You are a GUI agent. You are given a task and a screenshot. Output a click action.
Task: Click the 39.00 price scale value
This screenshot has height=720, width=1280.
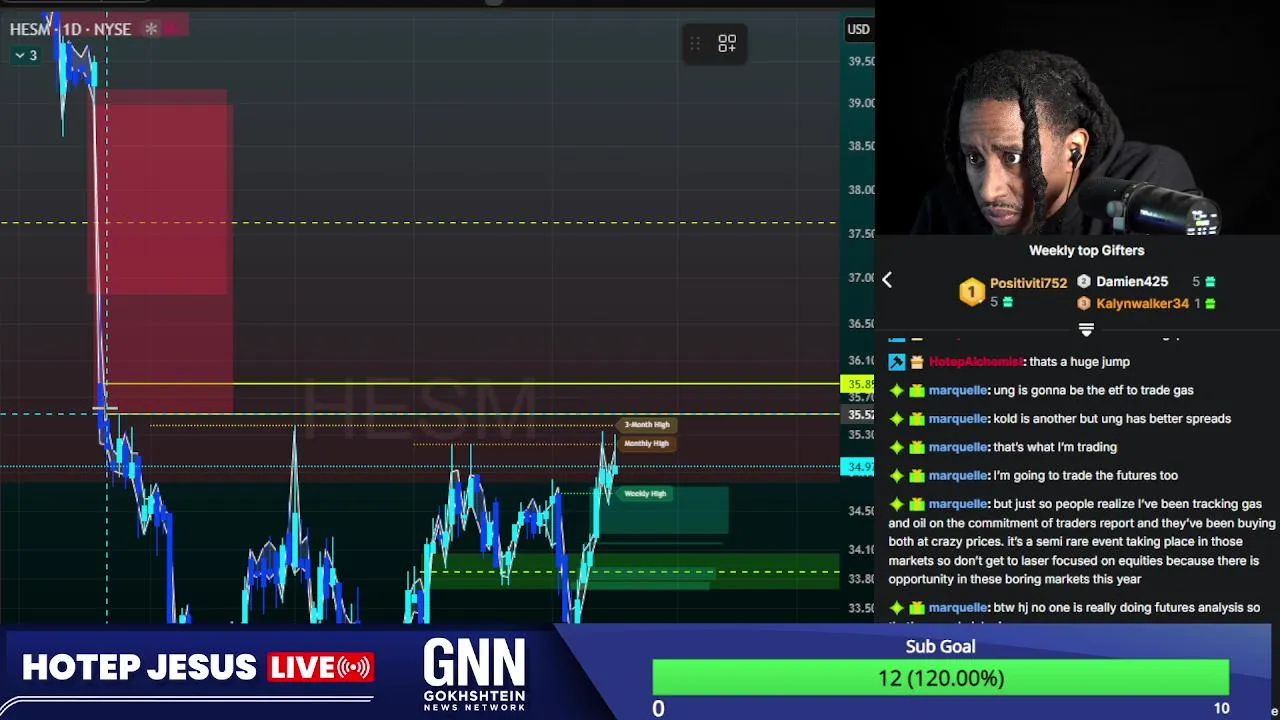[860, 103]
